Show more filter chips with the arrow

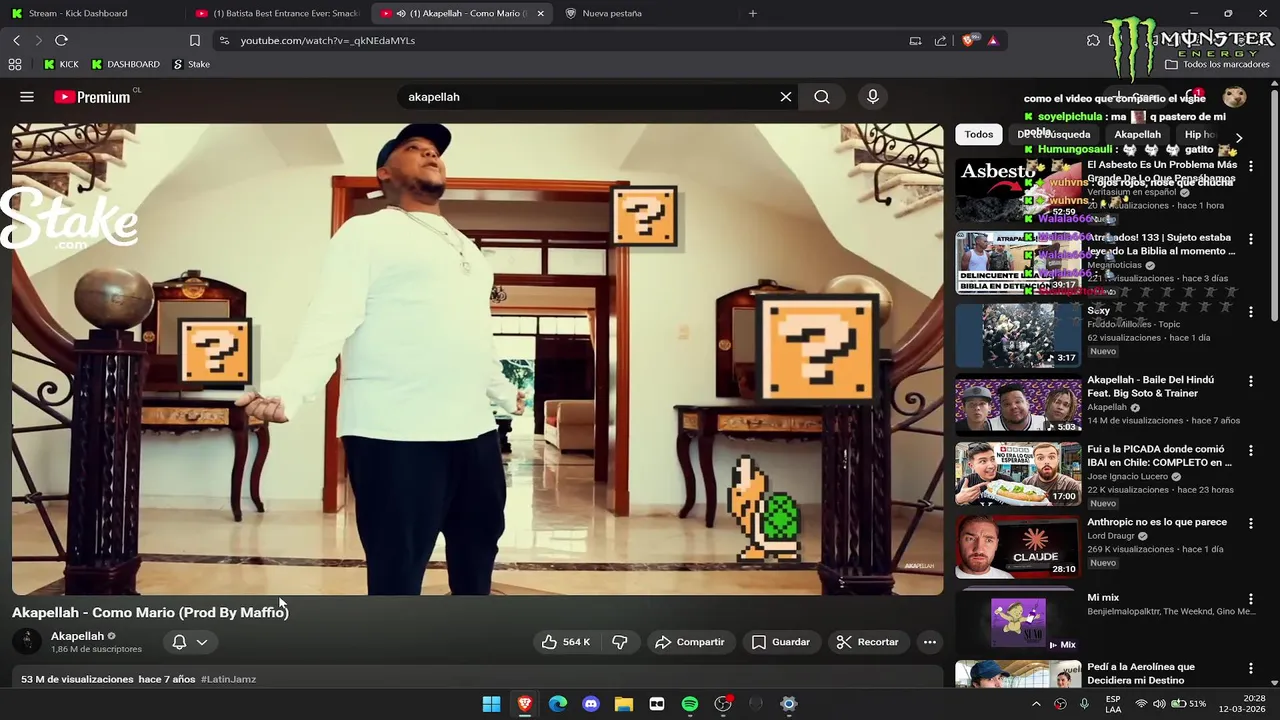pyautogui.click(x=1239, y=138)
